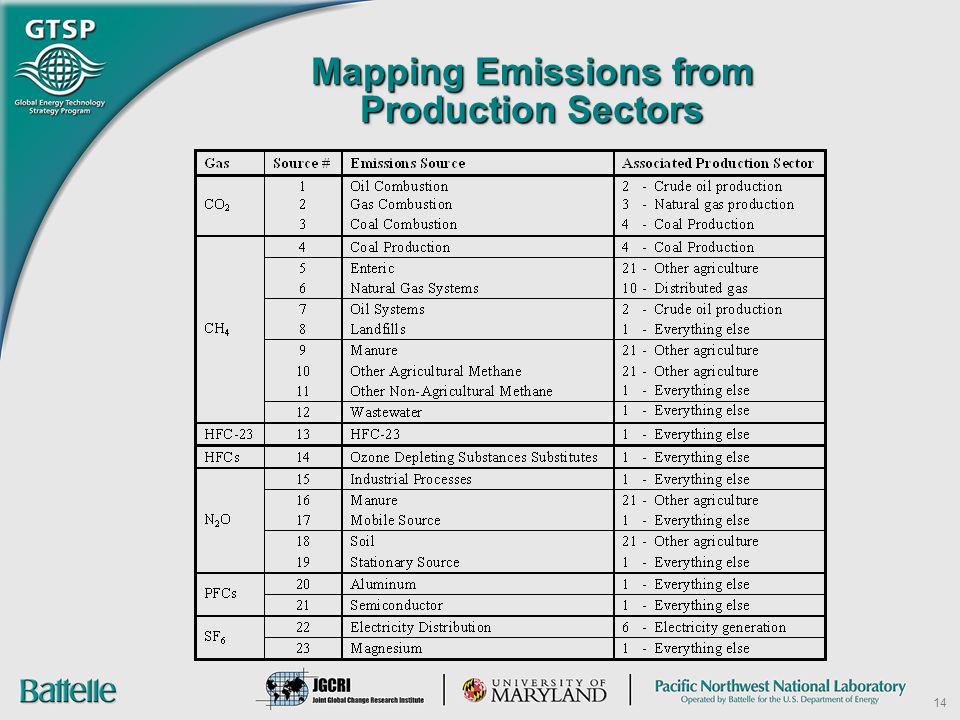Select 'Aluminum' entry
Image resolution: width=960 pixels, height=720 pixels.
pos(383,584)
